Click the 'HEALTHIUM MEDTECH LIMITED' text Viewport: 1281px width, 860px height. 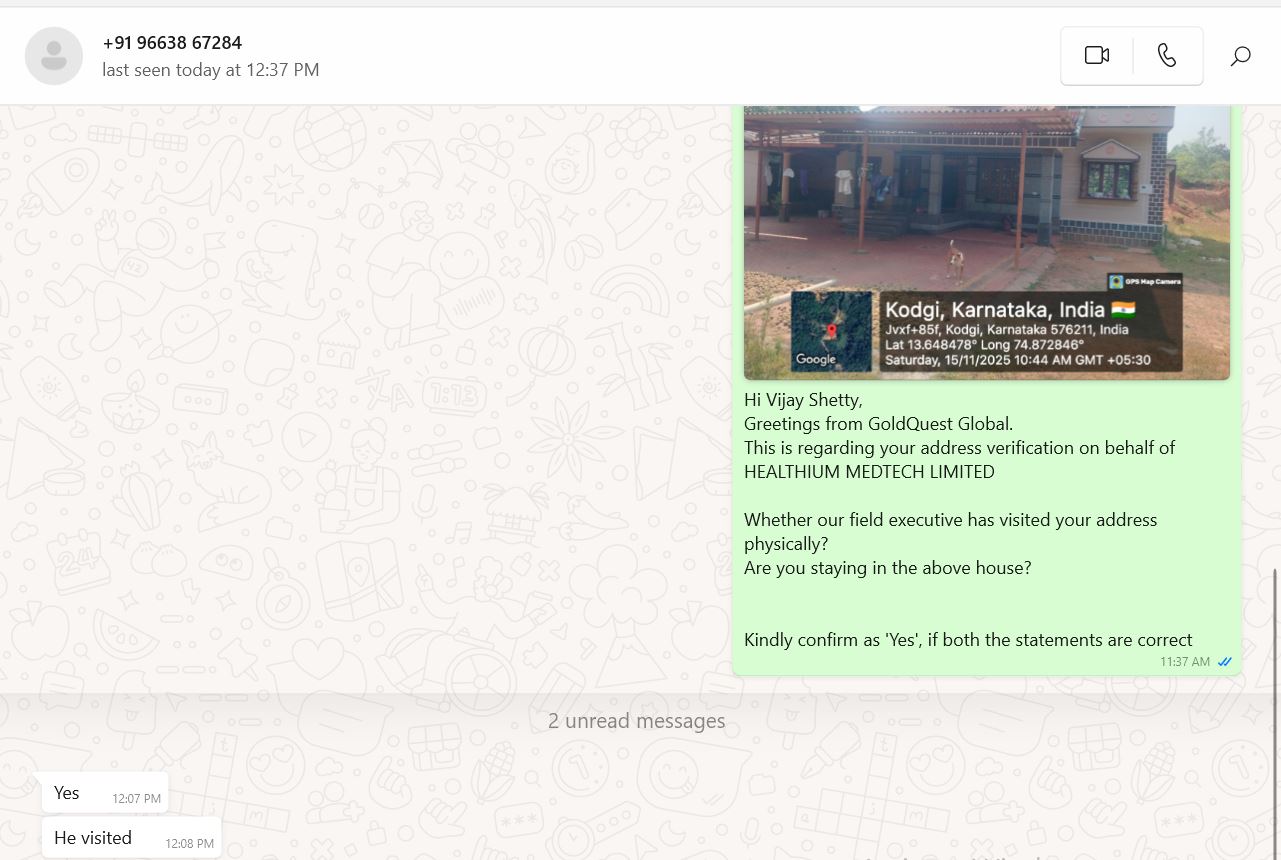pyautogui.click(x=869, y=472)
